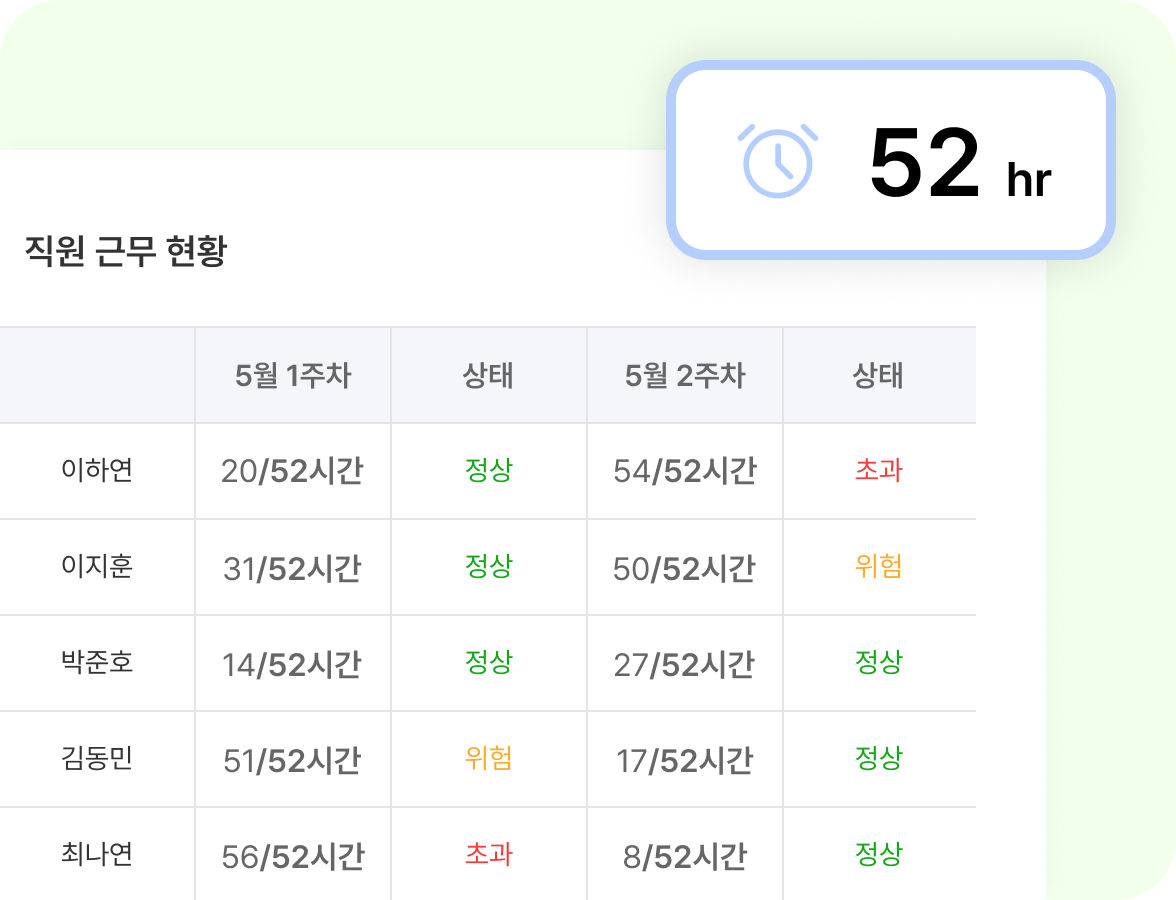Select the 5월 1주차 column header

coord(293,376)
